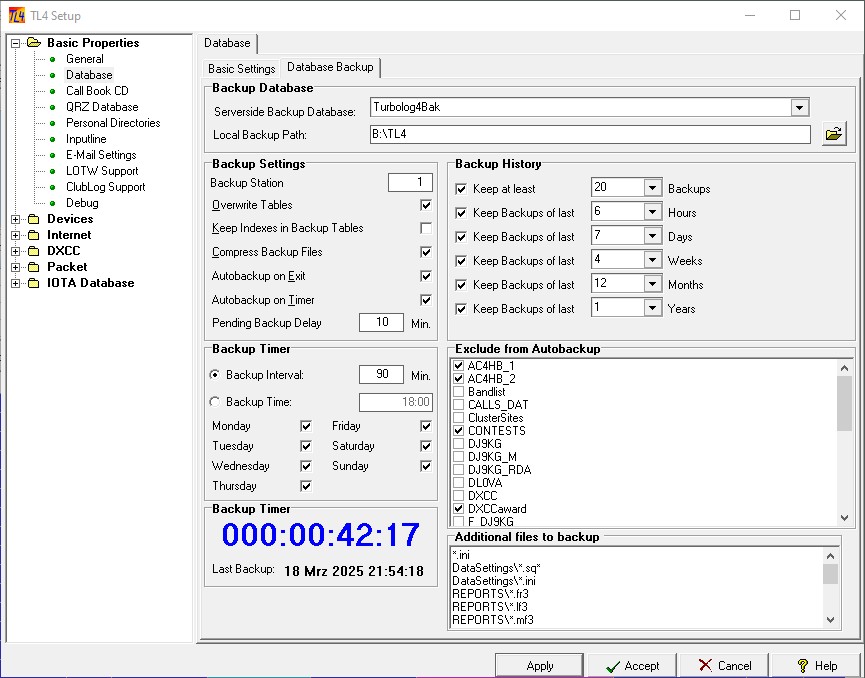Click the Apply button
Image resolution: width=865 pixels, height=678 pixels.
coord(540,666)
